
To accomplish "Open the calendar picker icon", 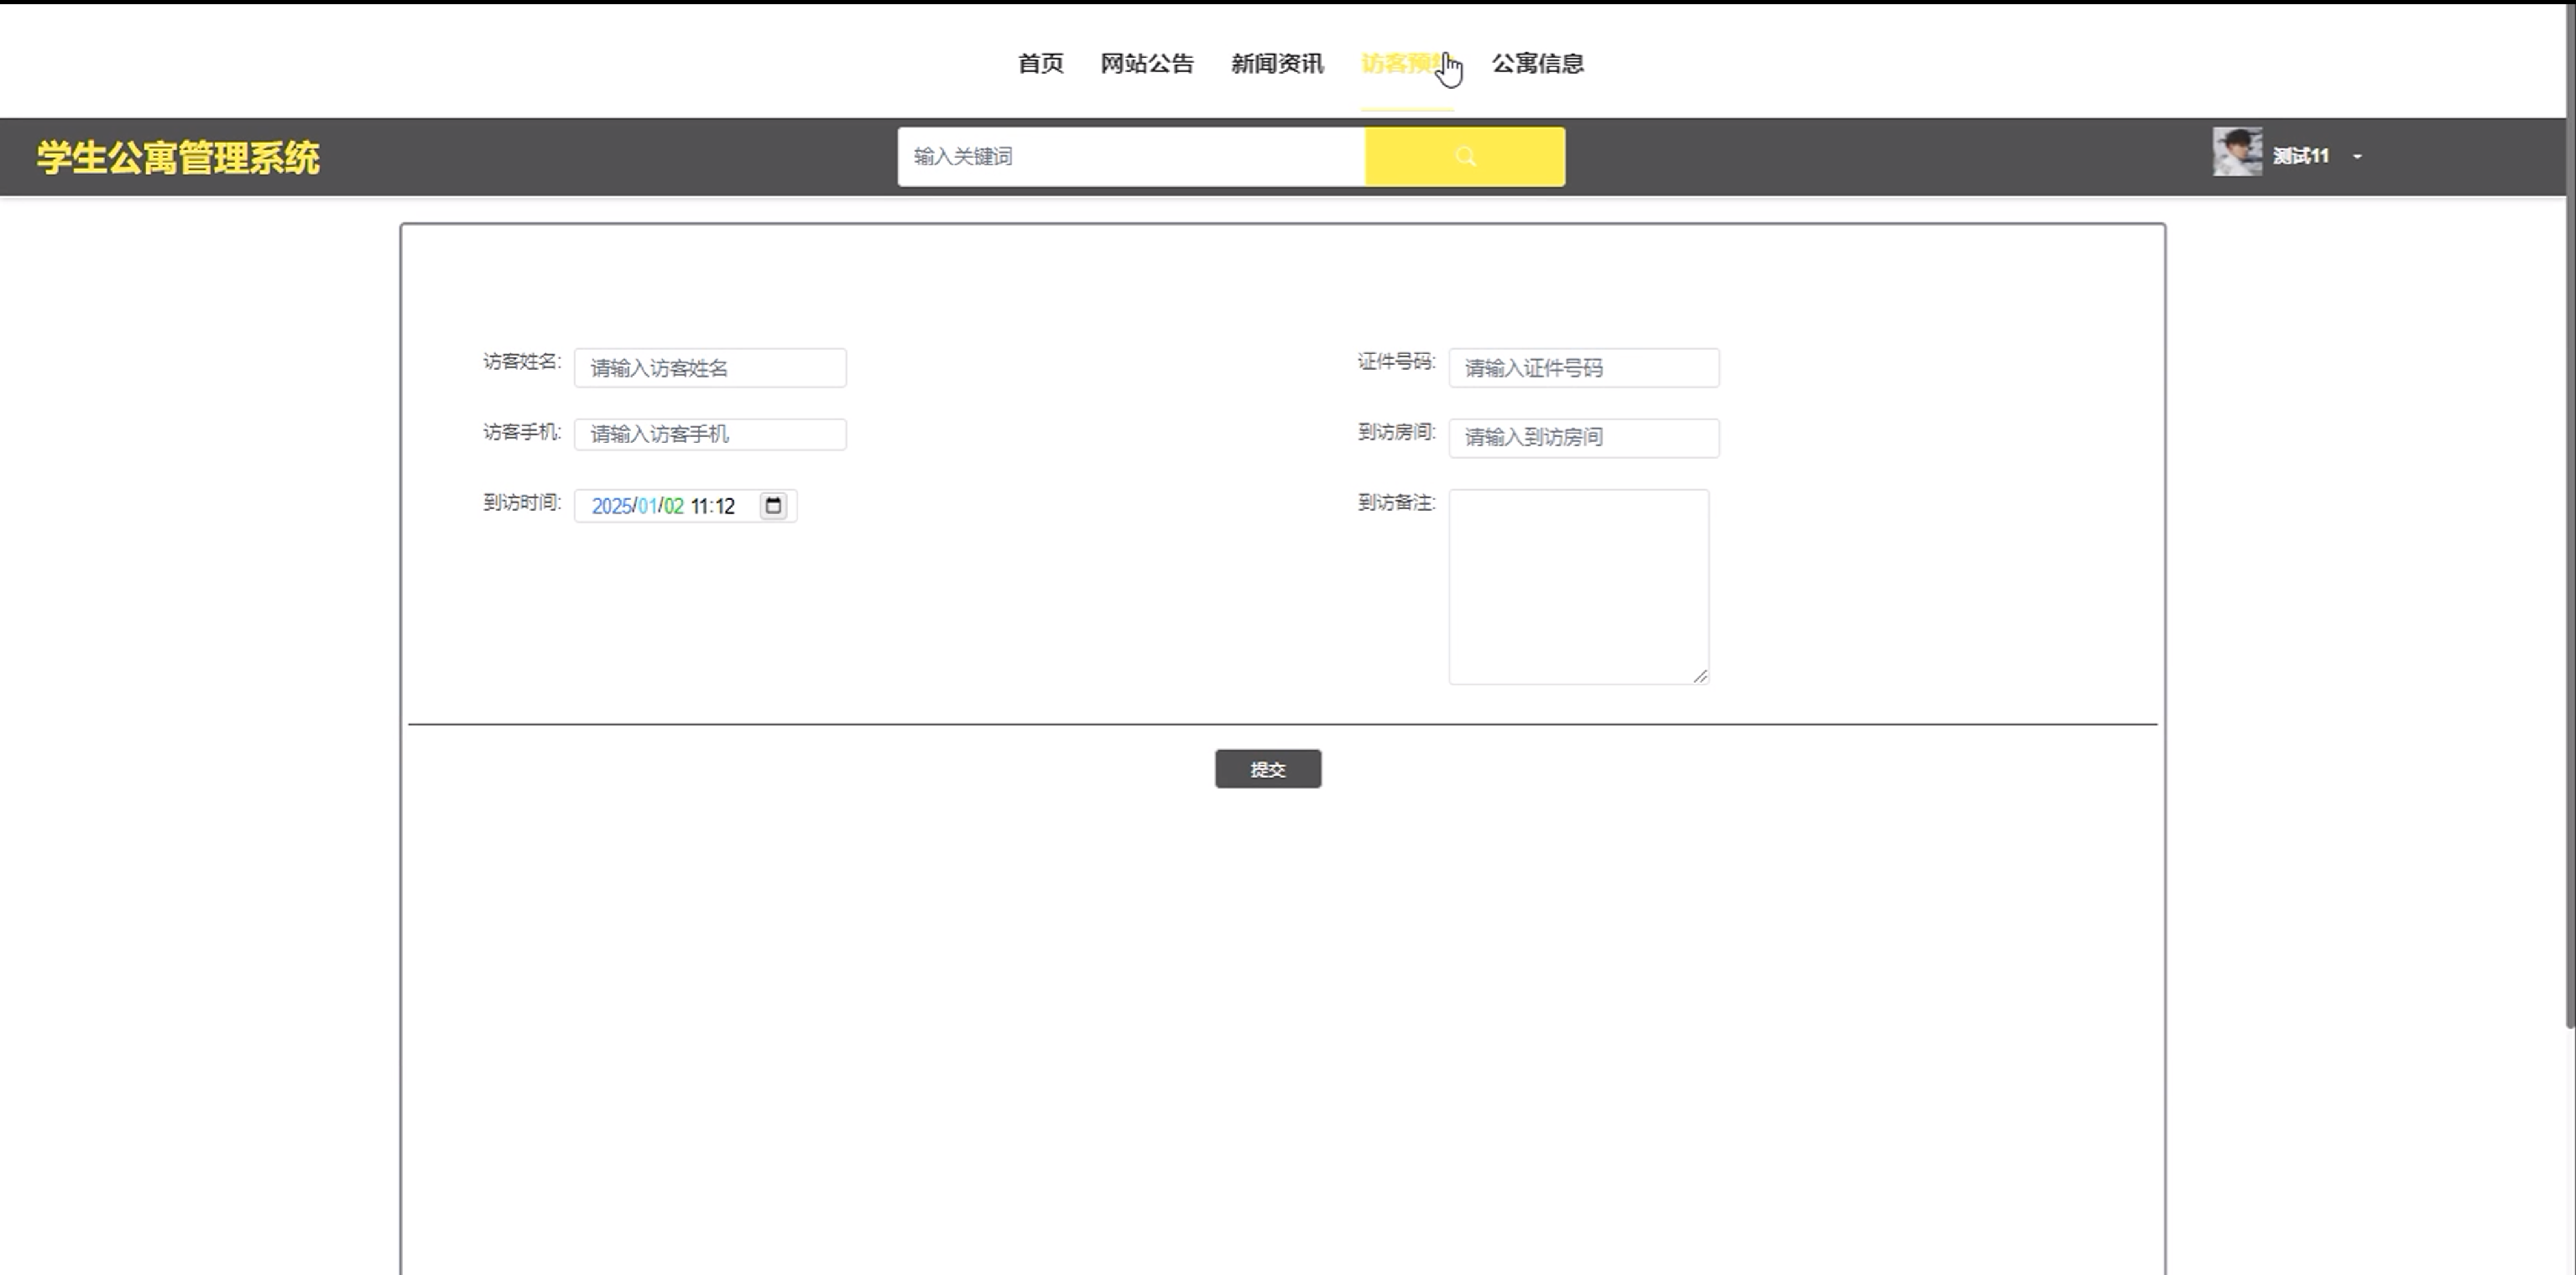I will [x=773, y=506].
